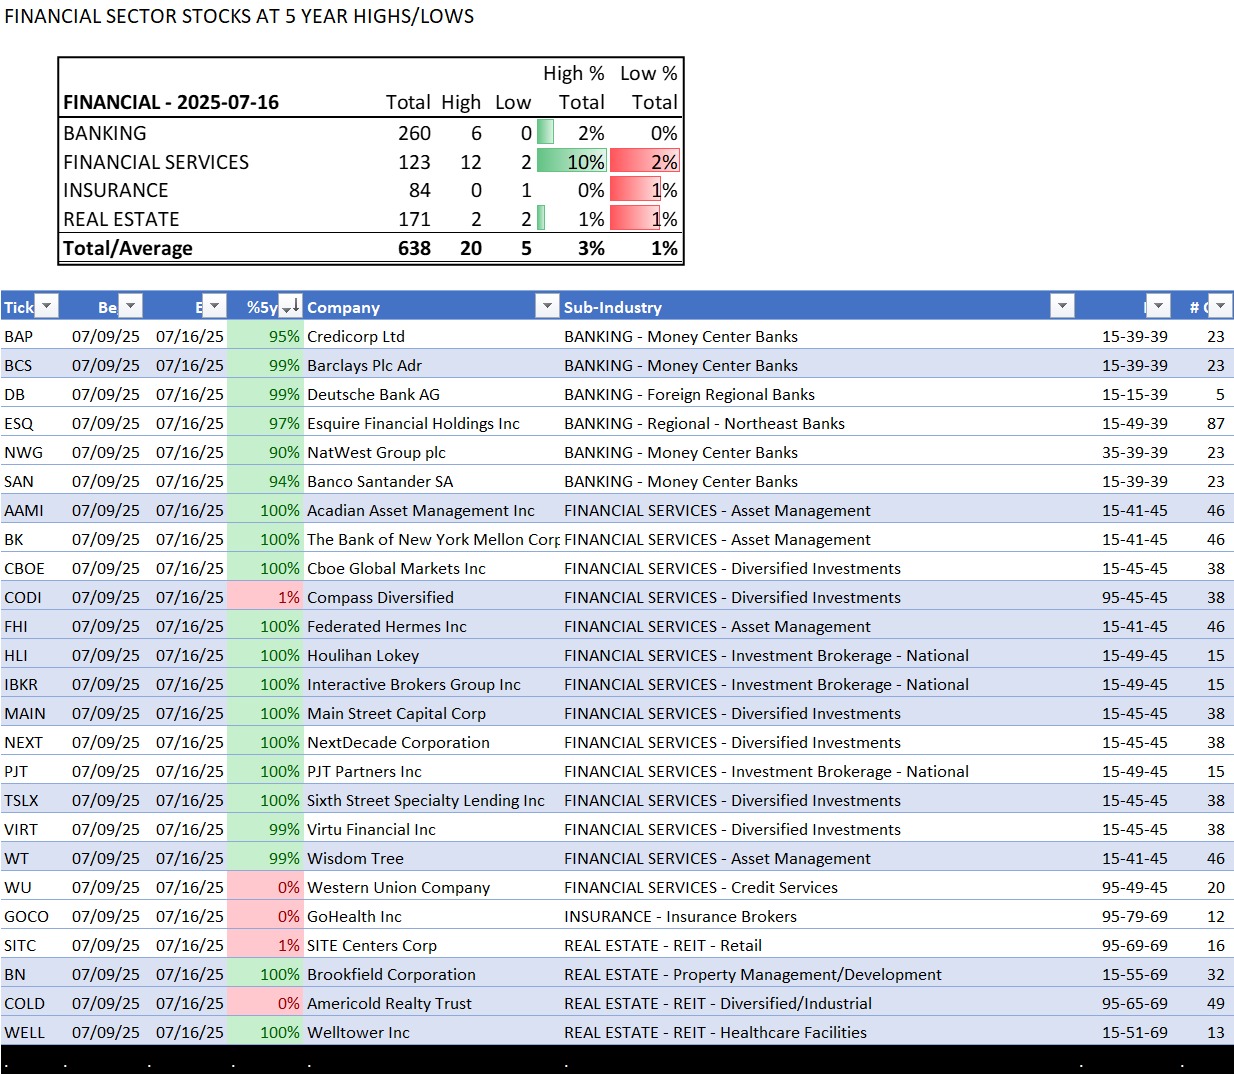Select ticker ESQ cell

[x=18, y=423]
